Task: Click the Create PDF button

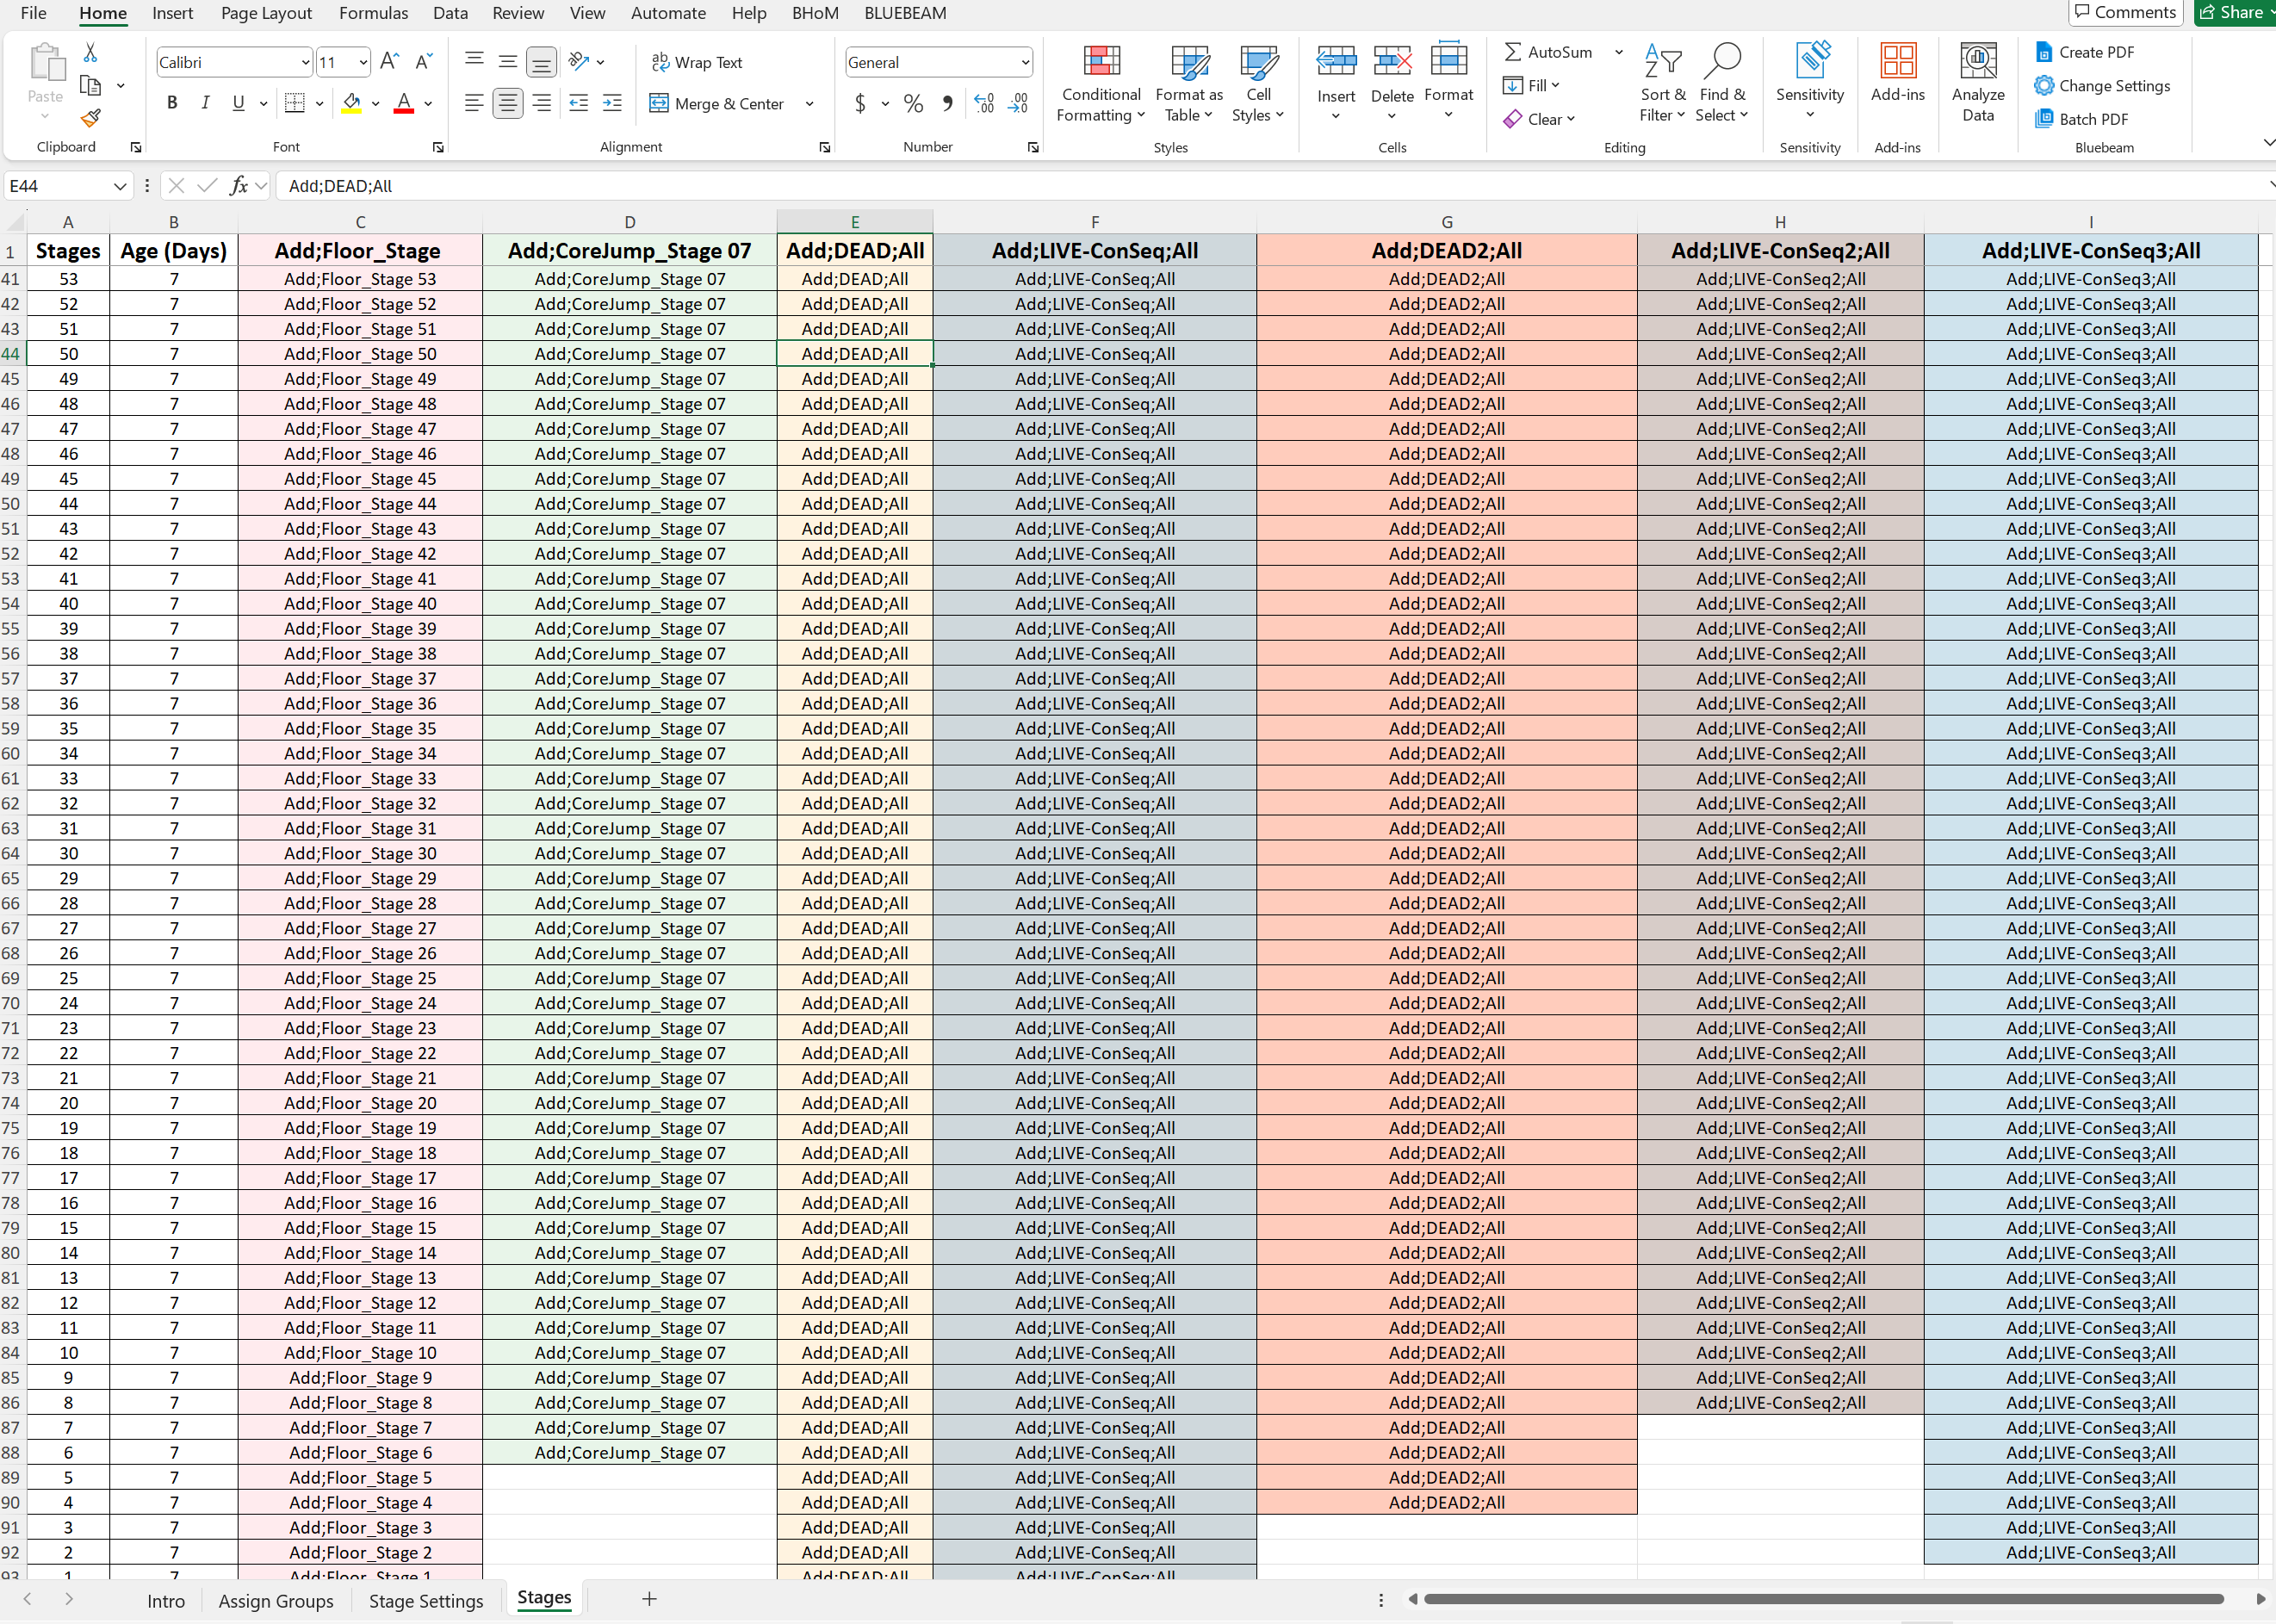Action: [2085, 52]
